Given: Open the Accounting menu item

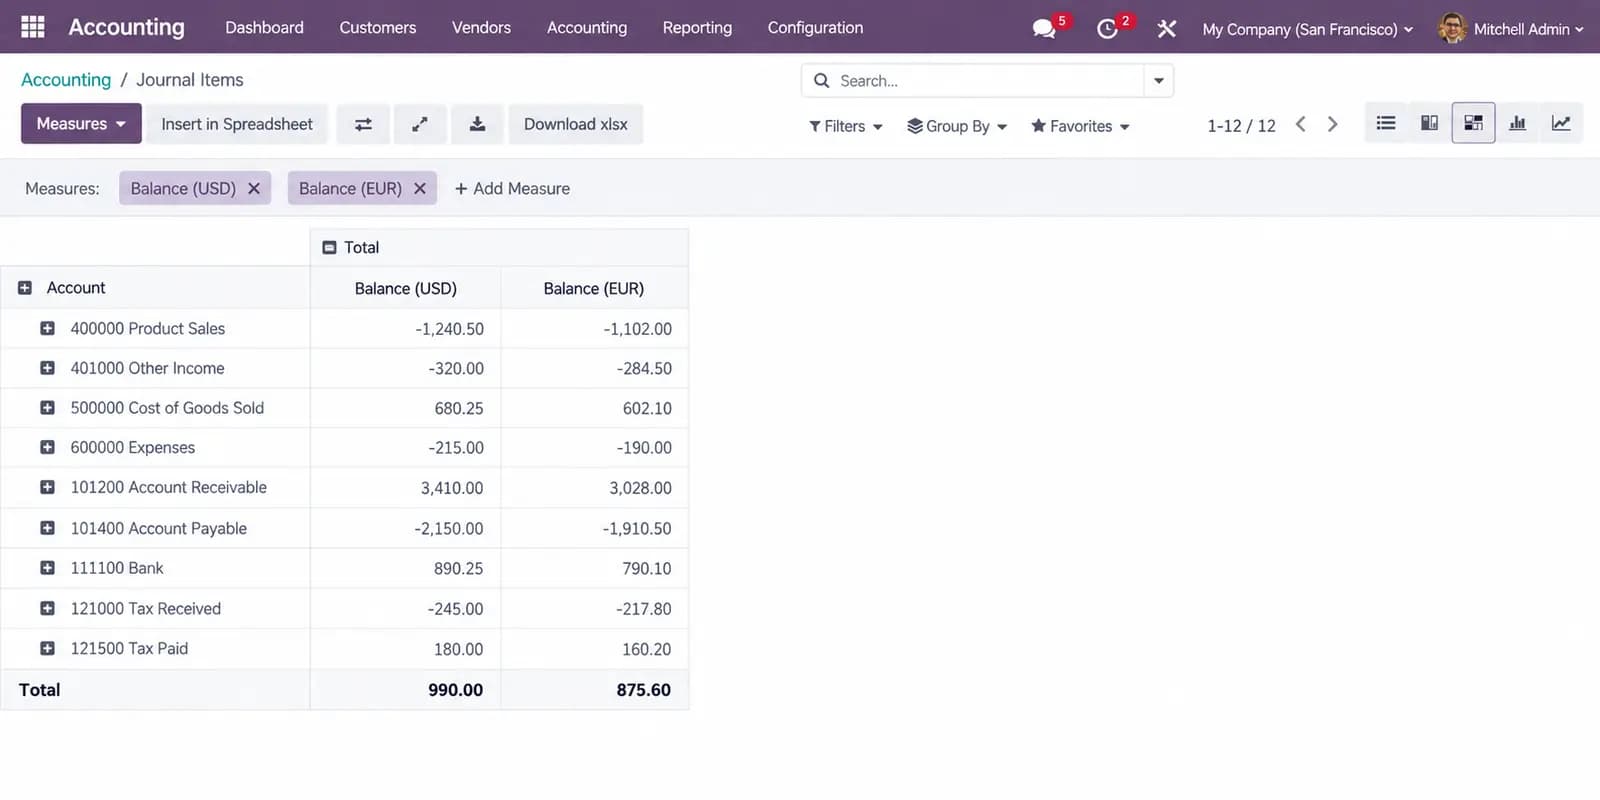Looking at the screenshot, I should (587, 27).
